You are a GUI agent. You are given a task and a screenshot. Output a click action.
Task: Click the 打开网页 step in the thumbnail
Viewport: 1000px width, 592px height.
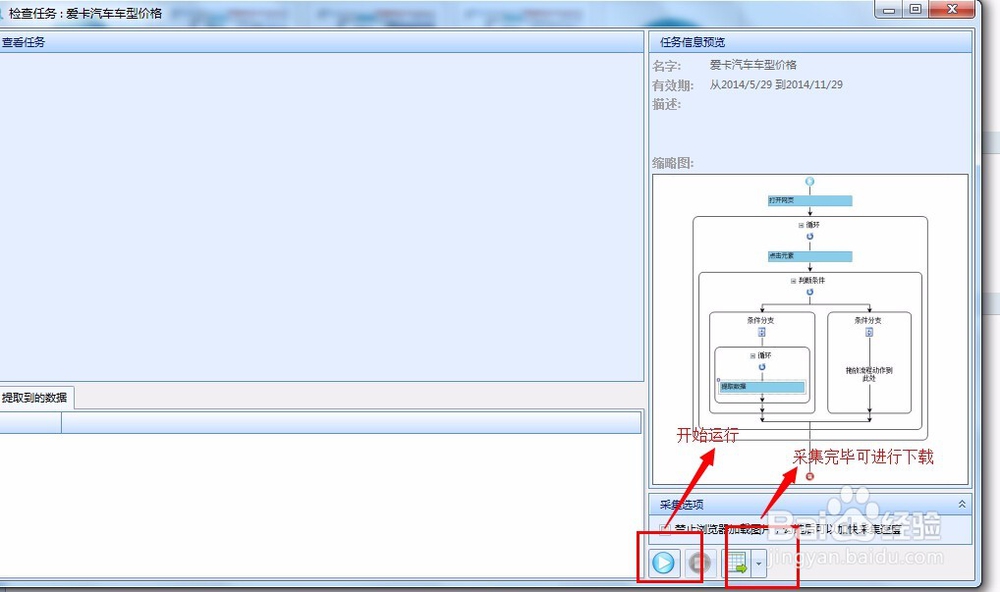click(x=809, y=200)
